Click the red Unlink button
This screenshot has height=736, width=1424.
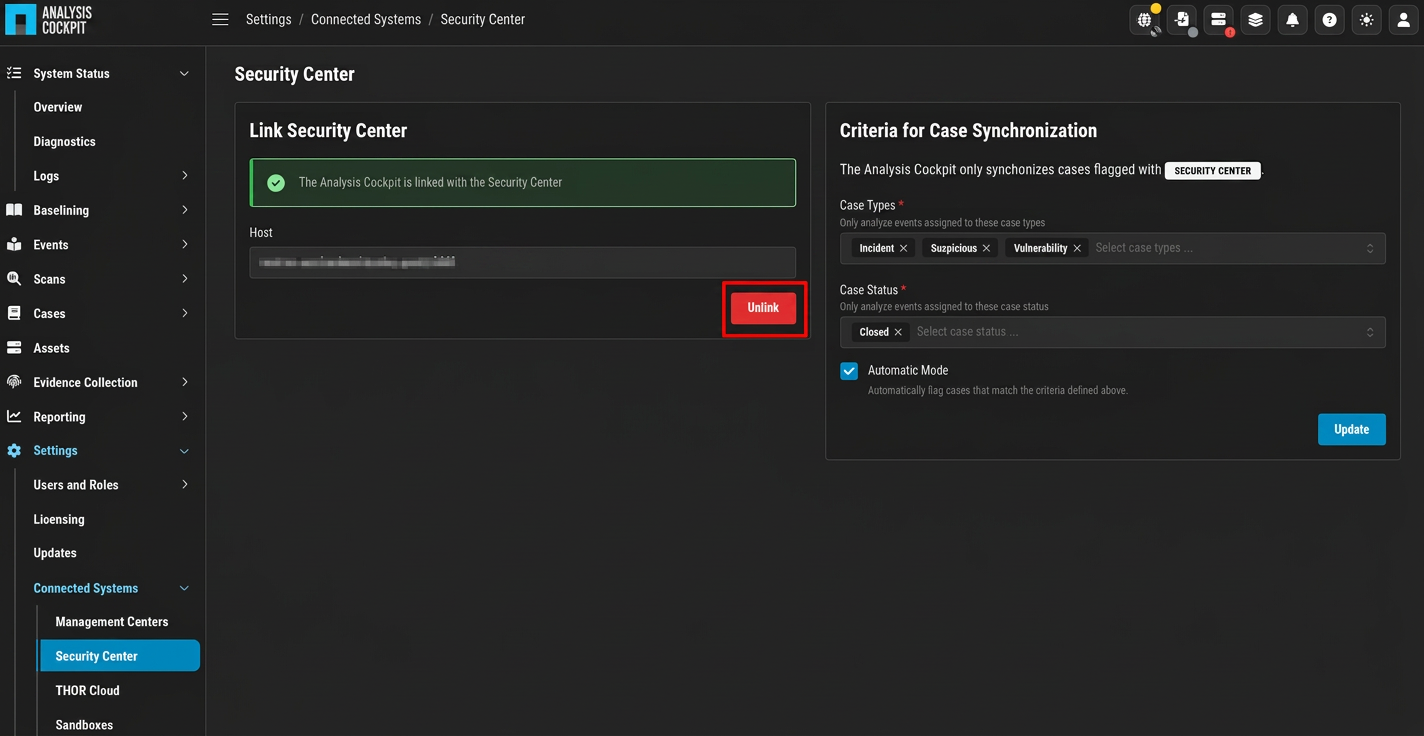click(763, 308)
